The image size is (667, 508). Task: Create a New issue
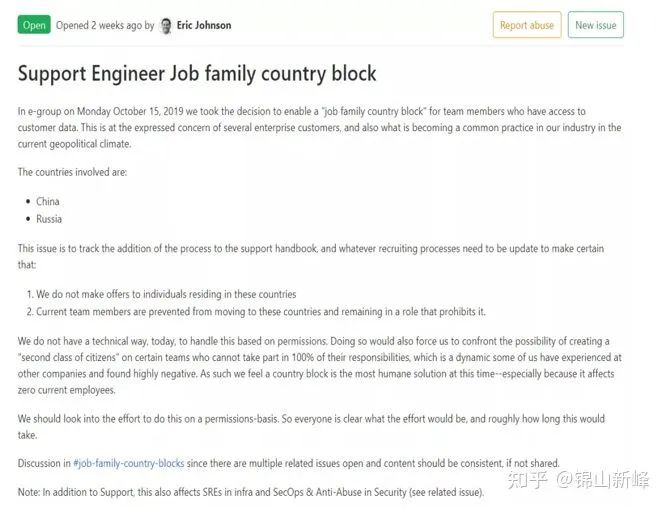coord(596,25)
